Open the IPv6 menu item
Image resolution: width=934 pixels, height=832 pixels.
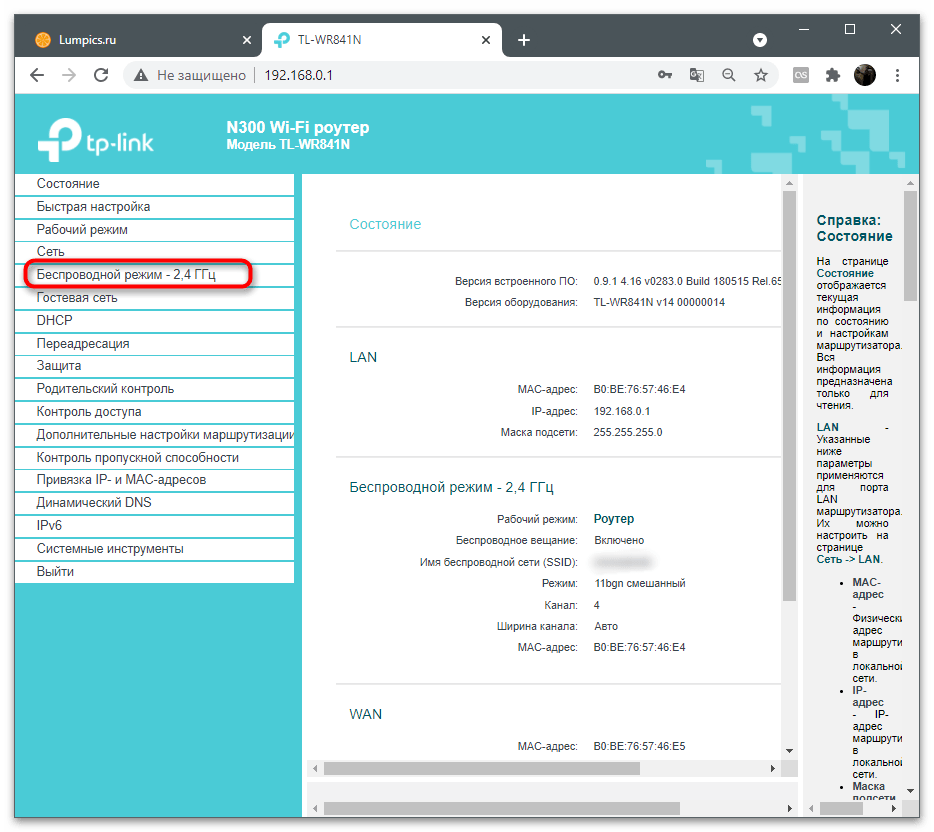coord(154,526)
